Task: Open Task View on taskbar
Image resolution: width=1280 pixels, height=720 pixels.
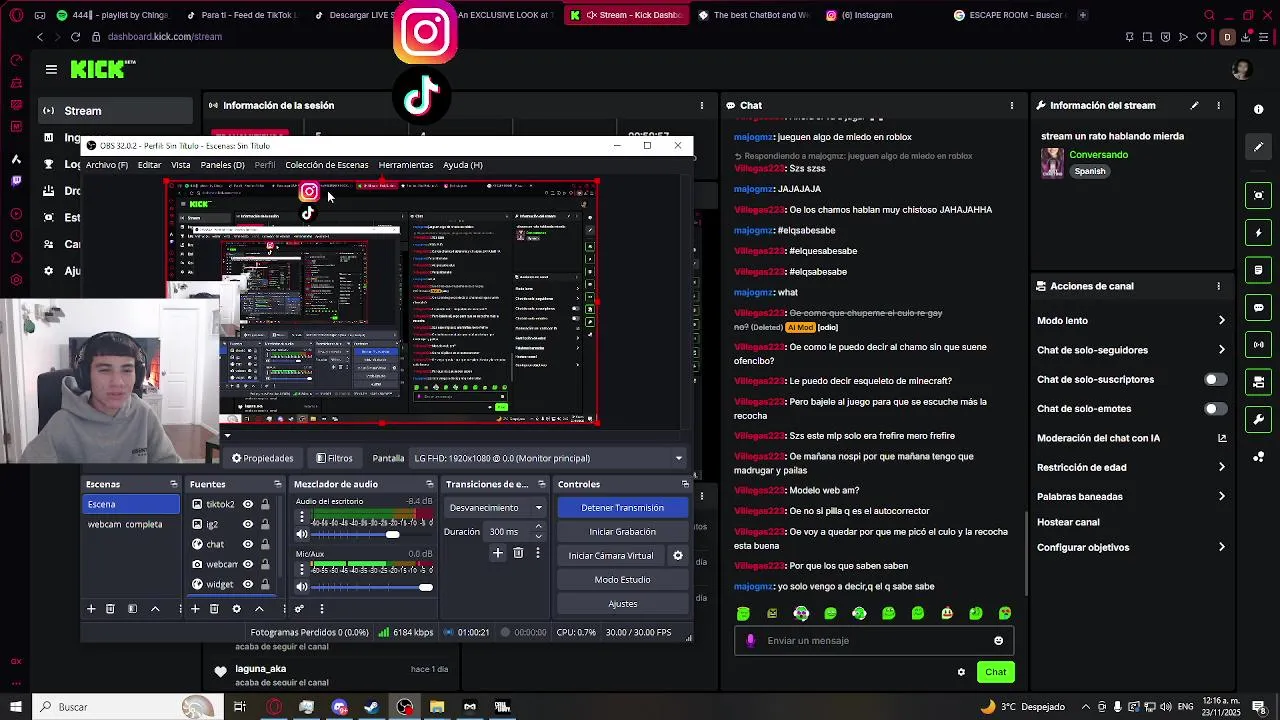Action: coord(240,707)
